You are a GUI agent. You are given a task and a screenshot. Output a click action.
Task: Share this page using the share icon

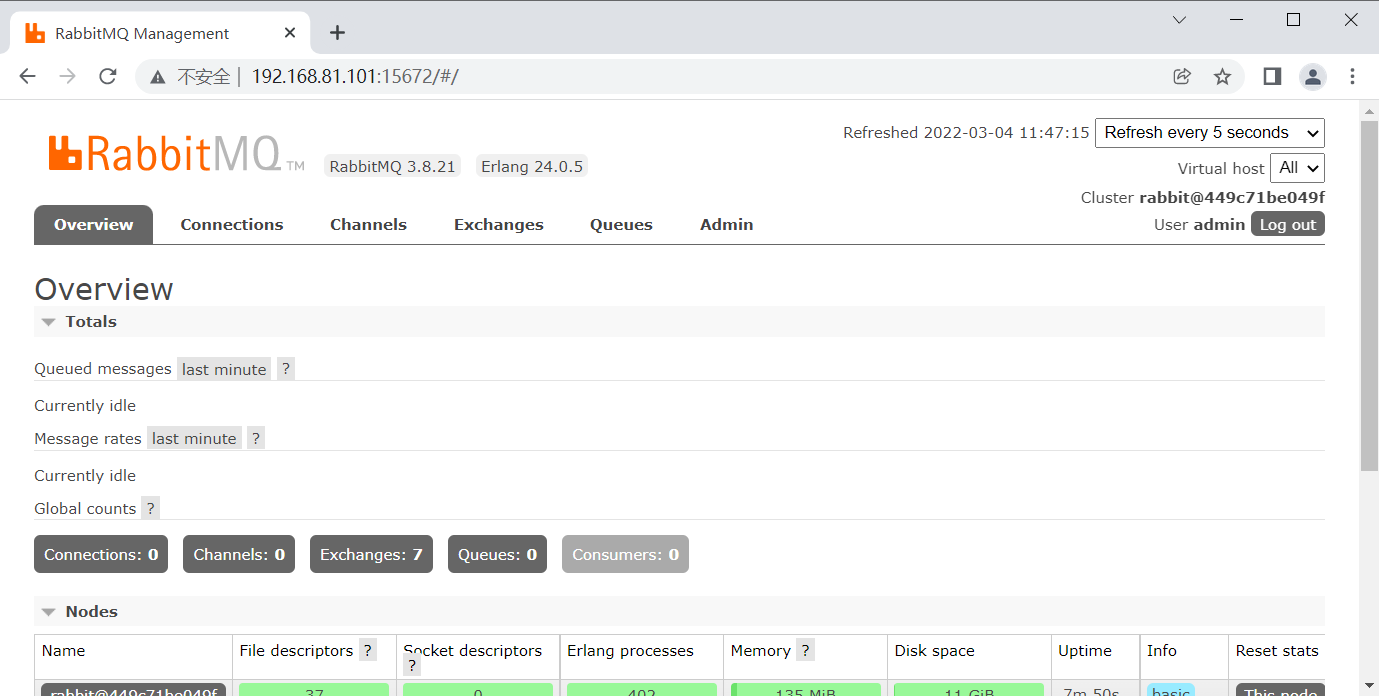click(x=1182, y=76)
